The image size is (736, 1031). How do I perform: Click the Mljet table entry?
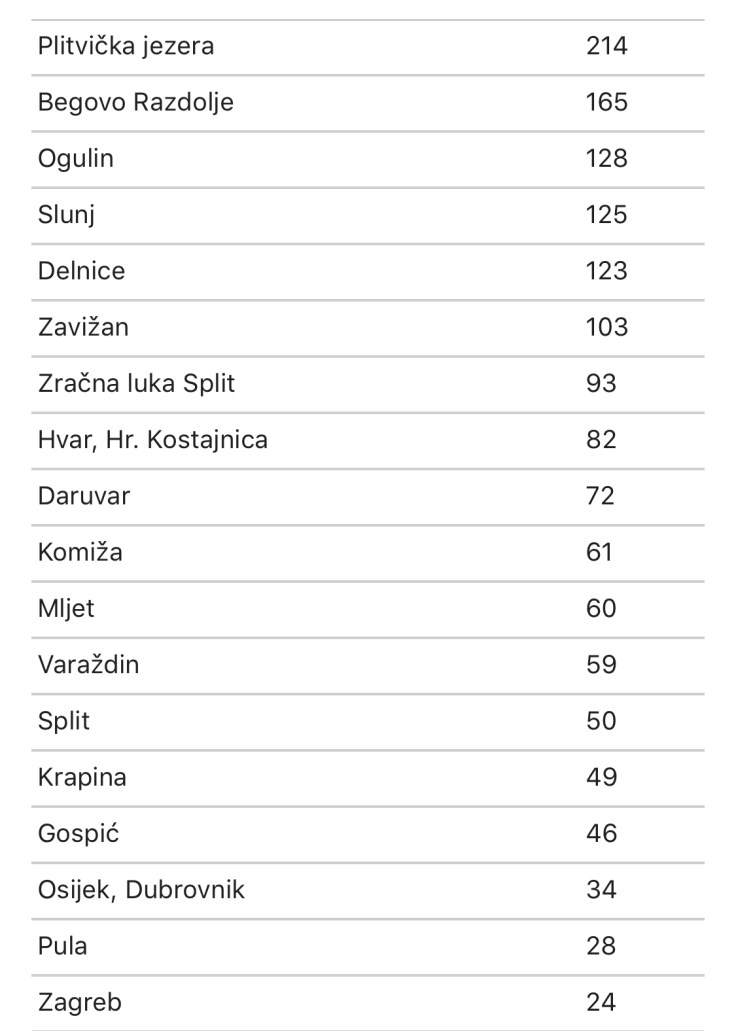point(66,608)
